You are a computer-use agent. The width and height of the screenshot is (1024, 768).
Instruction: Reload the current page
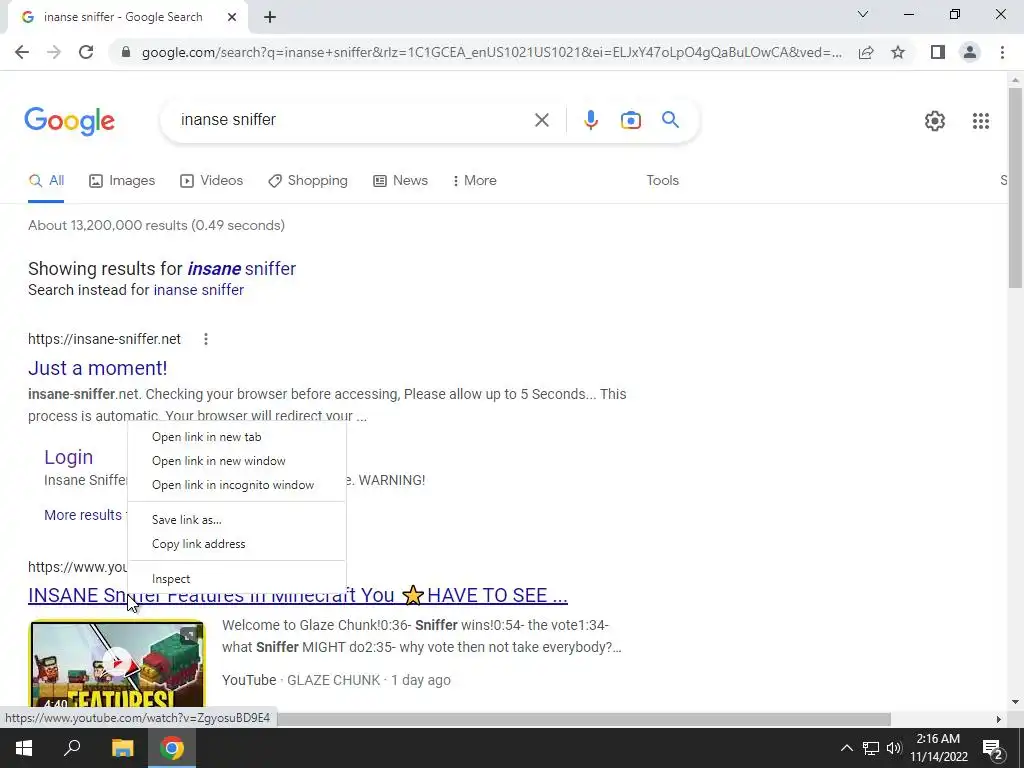86,52
